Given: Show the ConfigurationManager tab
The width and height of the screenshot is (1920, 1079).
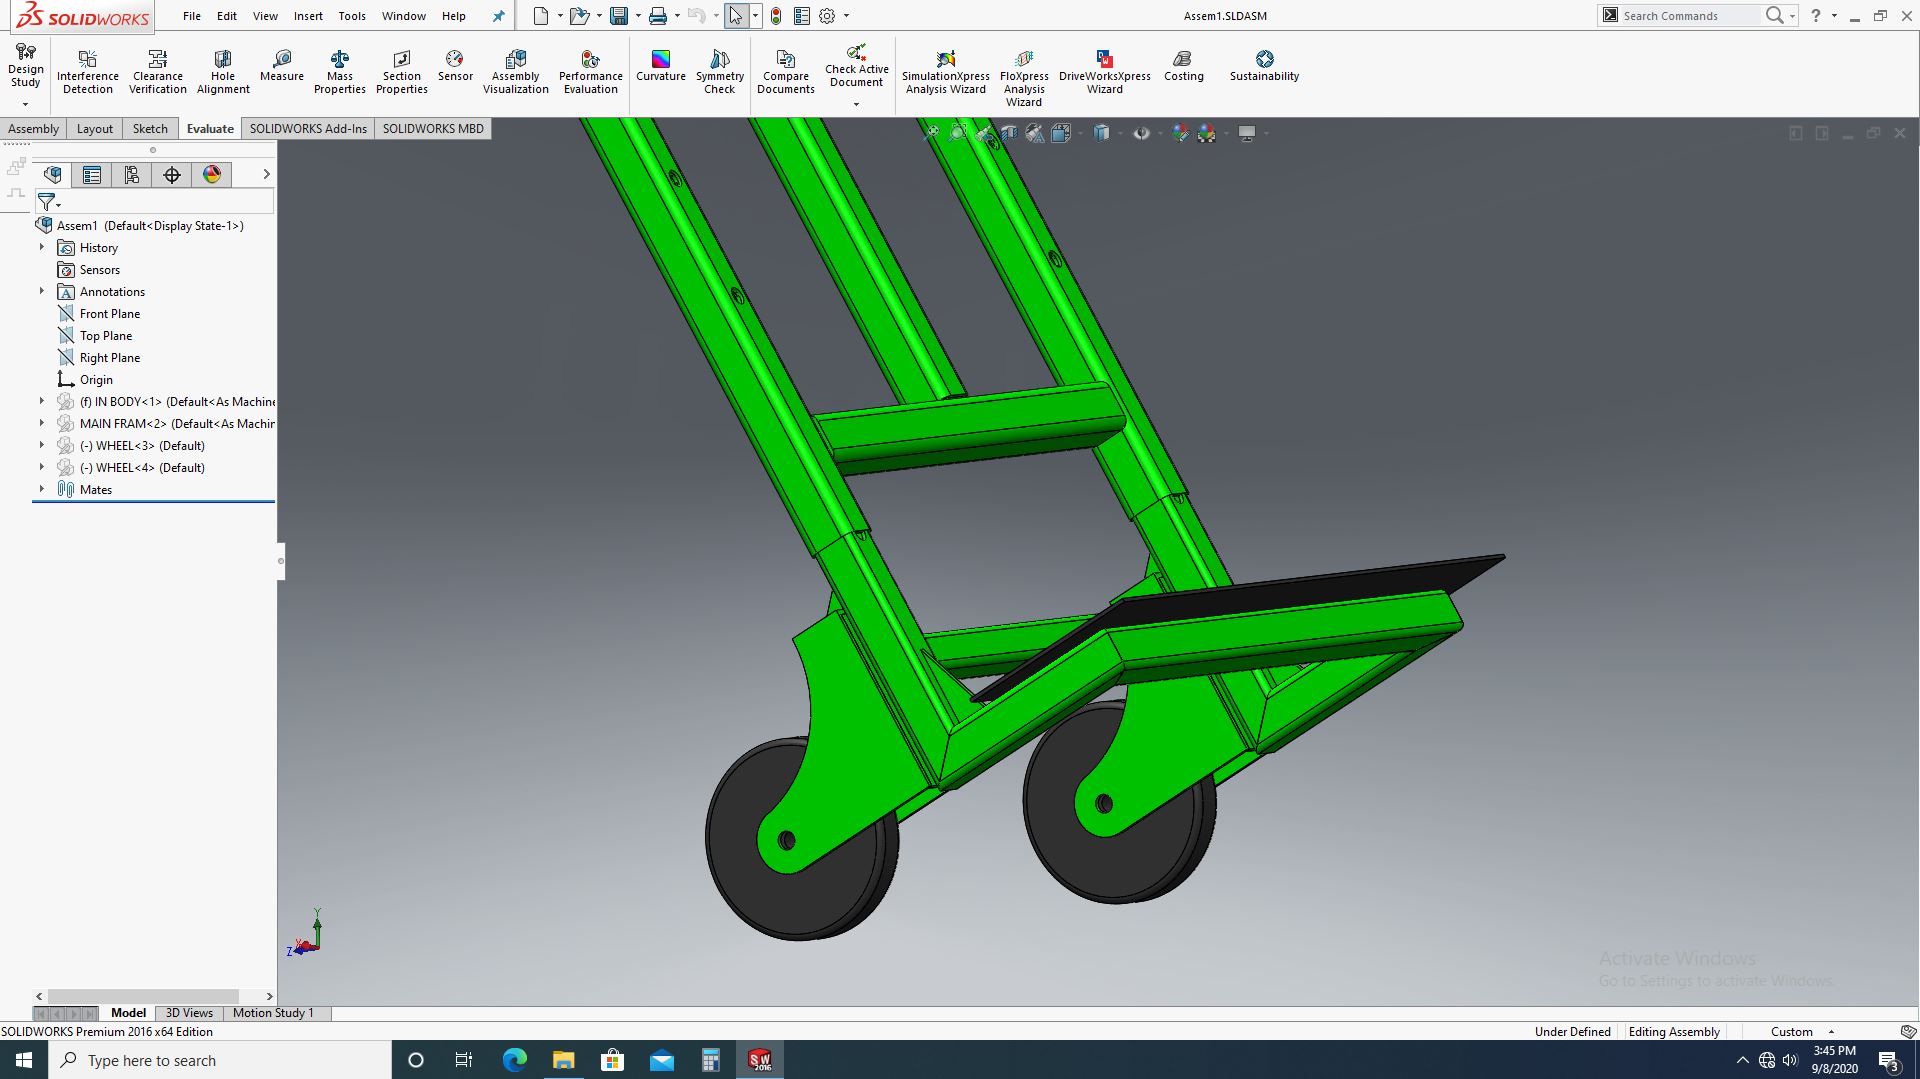Looking at the screenshot, I should (132, 175).
